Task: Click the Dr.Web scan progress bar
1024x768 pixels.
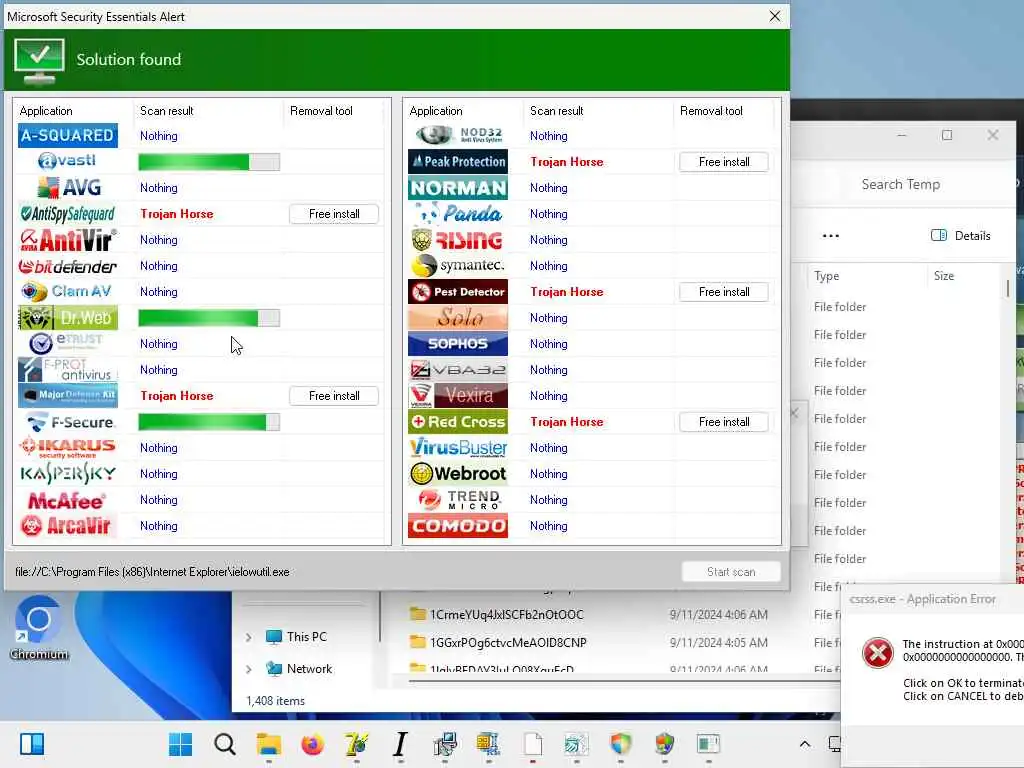Action: click(x=209, y=318)
